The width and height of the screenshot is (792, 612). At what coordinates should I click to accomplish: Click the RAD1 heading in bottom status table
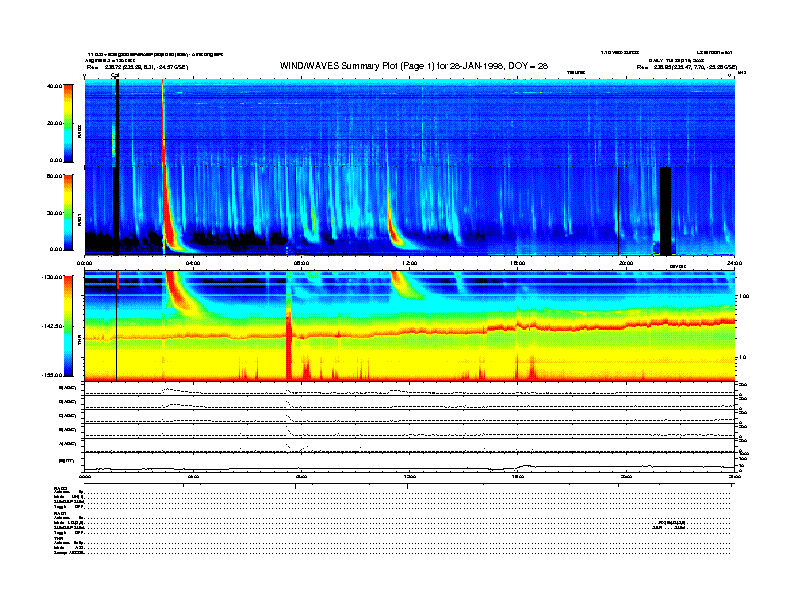(x=60, y=513)
